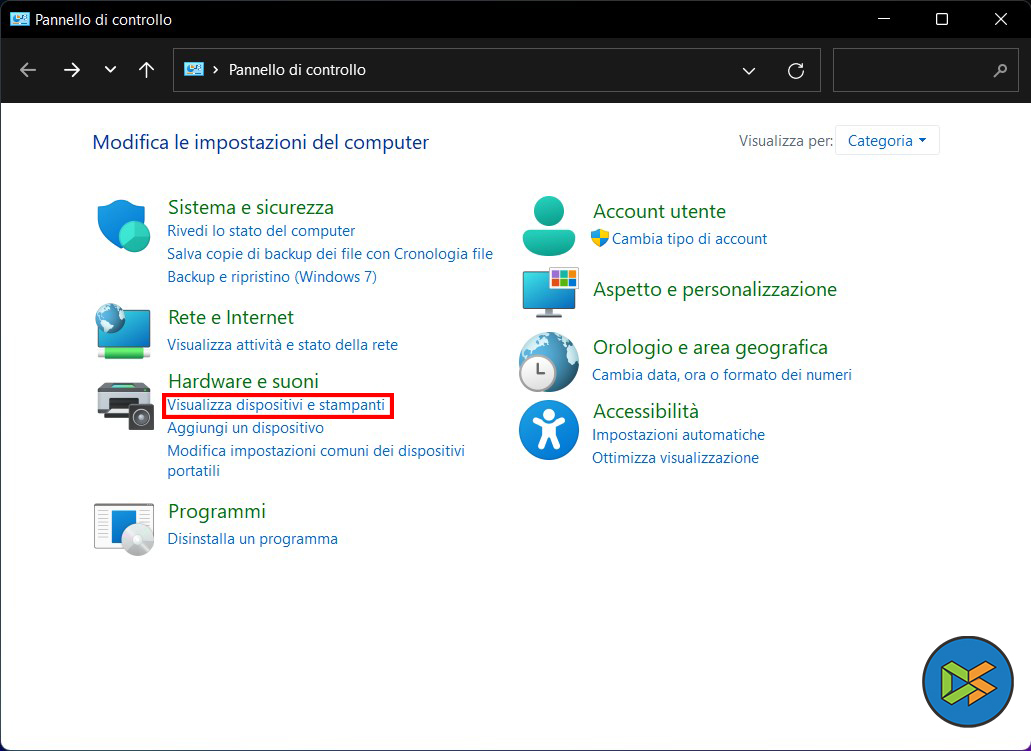Click the search magnifier icon
This screenshot has height=751, width=1031.
(1000, 70)
